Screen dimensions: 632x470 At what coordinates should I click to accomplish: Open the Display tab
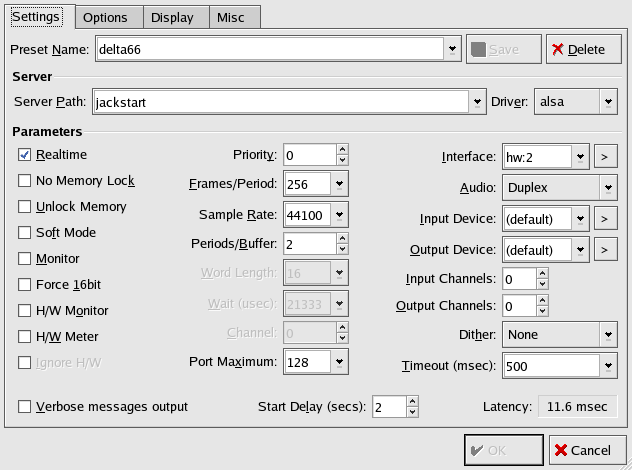click(174, 17)
